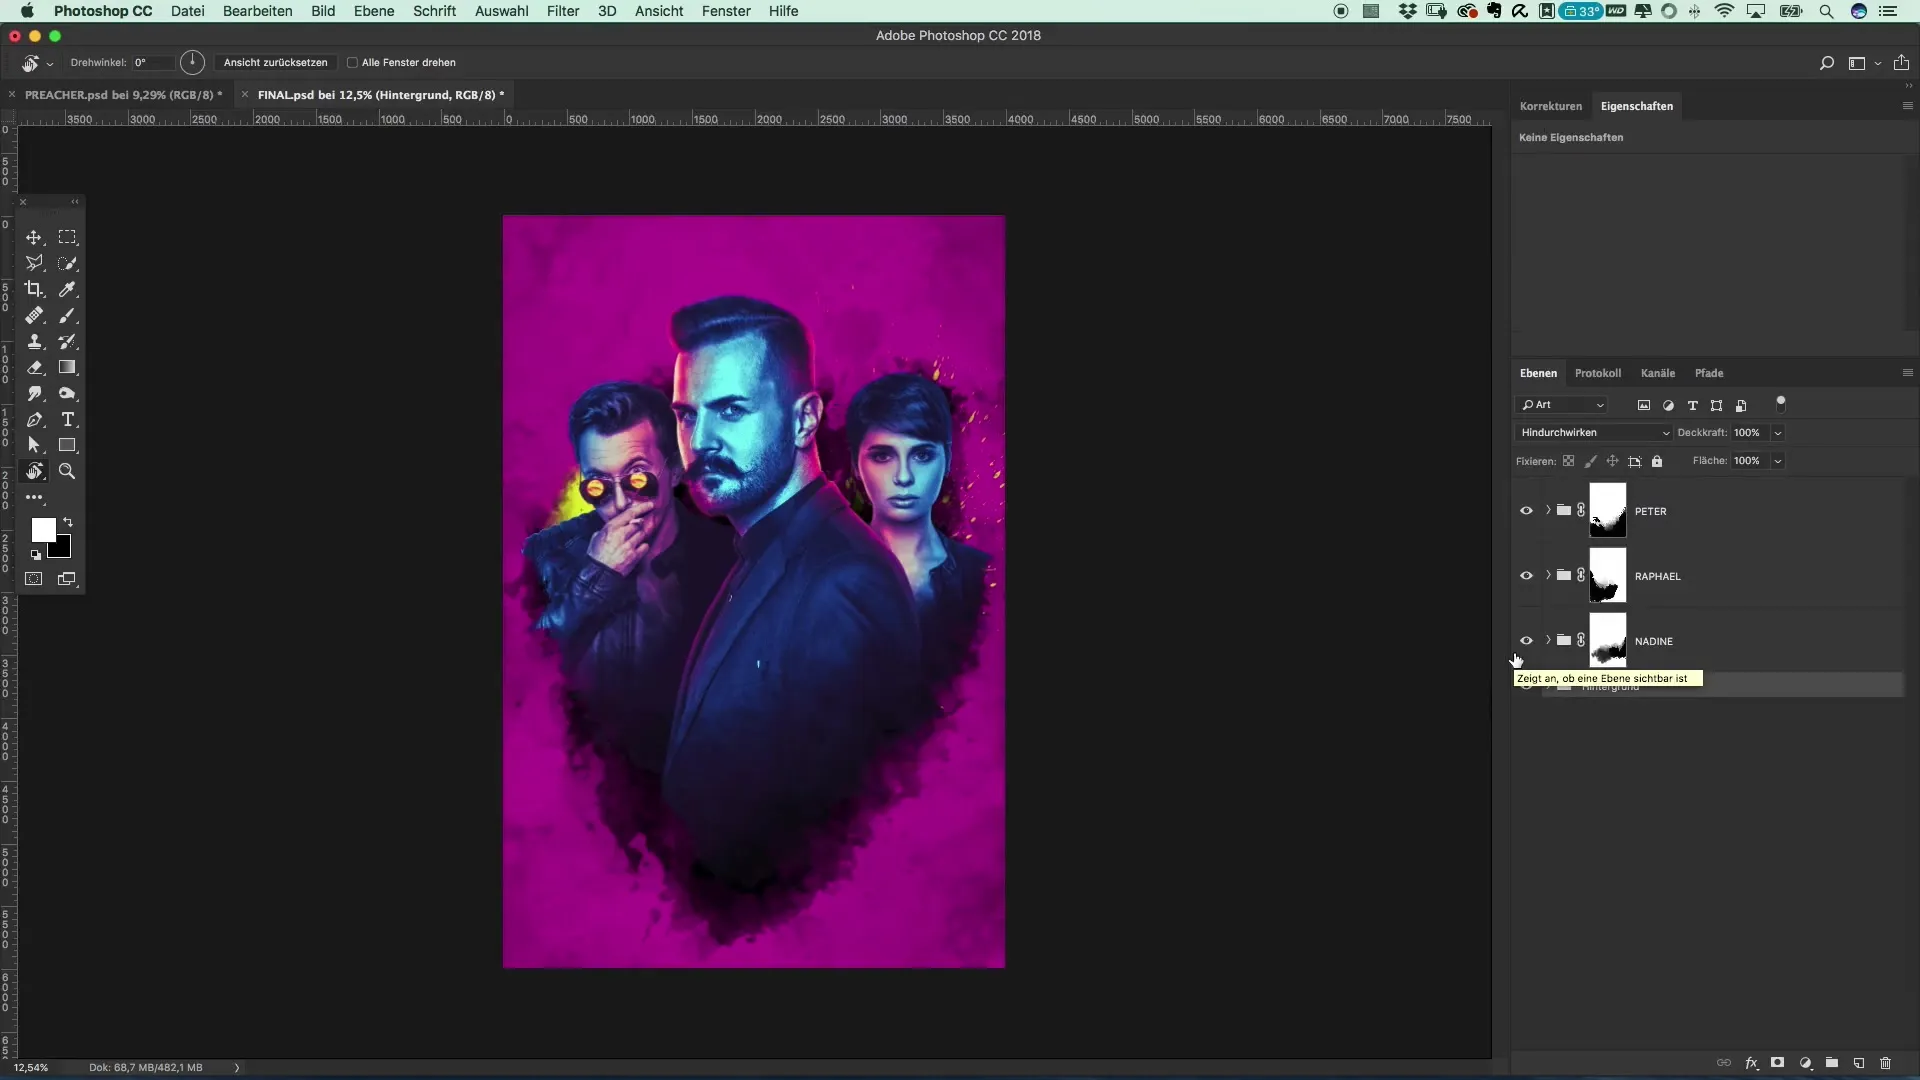The width and height of the screenshot is (1920, 1080).
Task: Open the Hindurchwirken blend mode dropdown
Action: pos(1594,433)
